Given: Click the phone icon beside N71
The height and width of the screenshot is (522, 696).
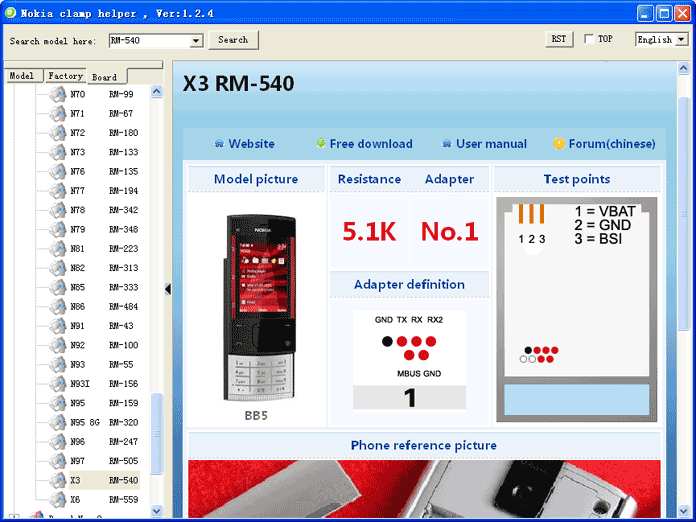Looking at the screenshot, I should [58, 114].
